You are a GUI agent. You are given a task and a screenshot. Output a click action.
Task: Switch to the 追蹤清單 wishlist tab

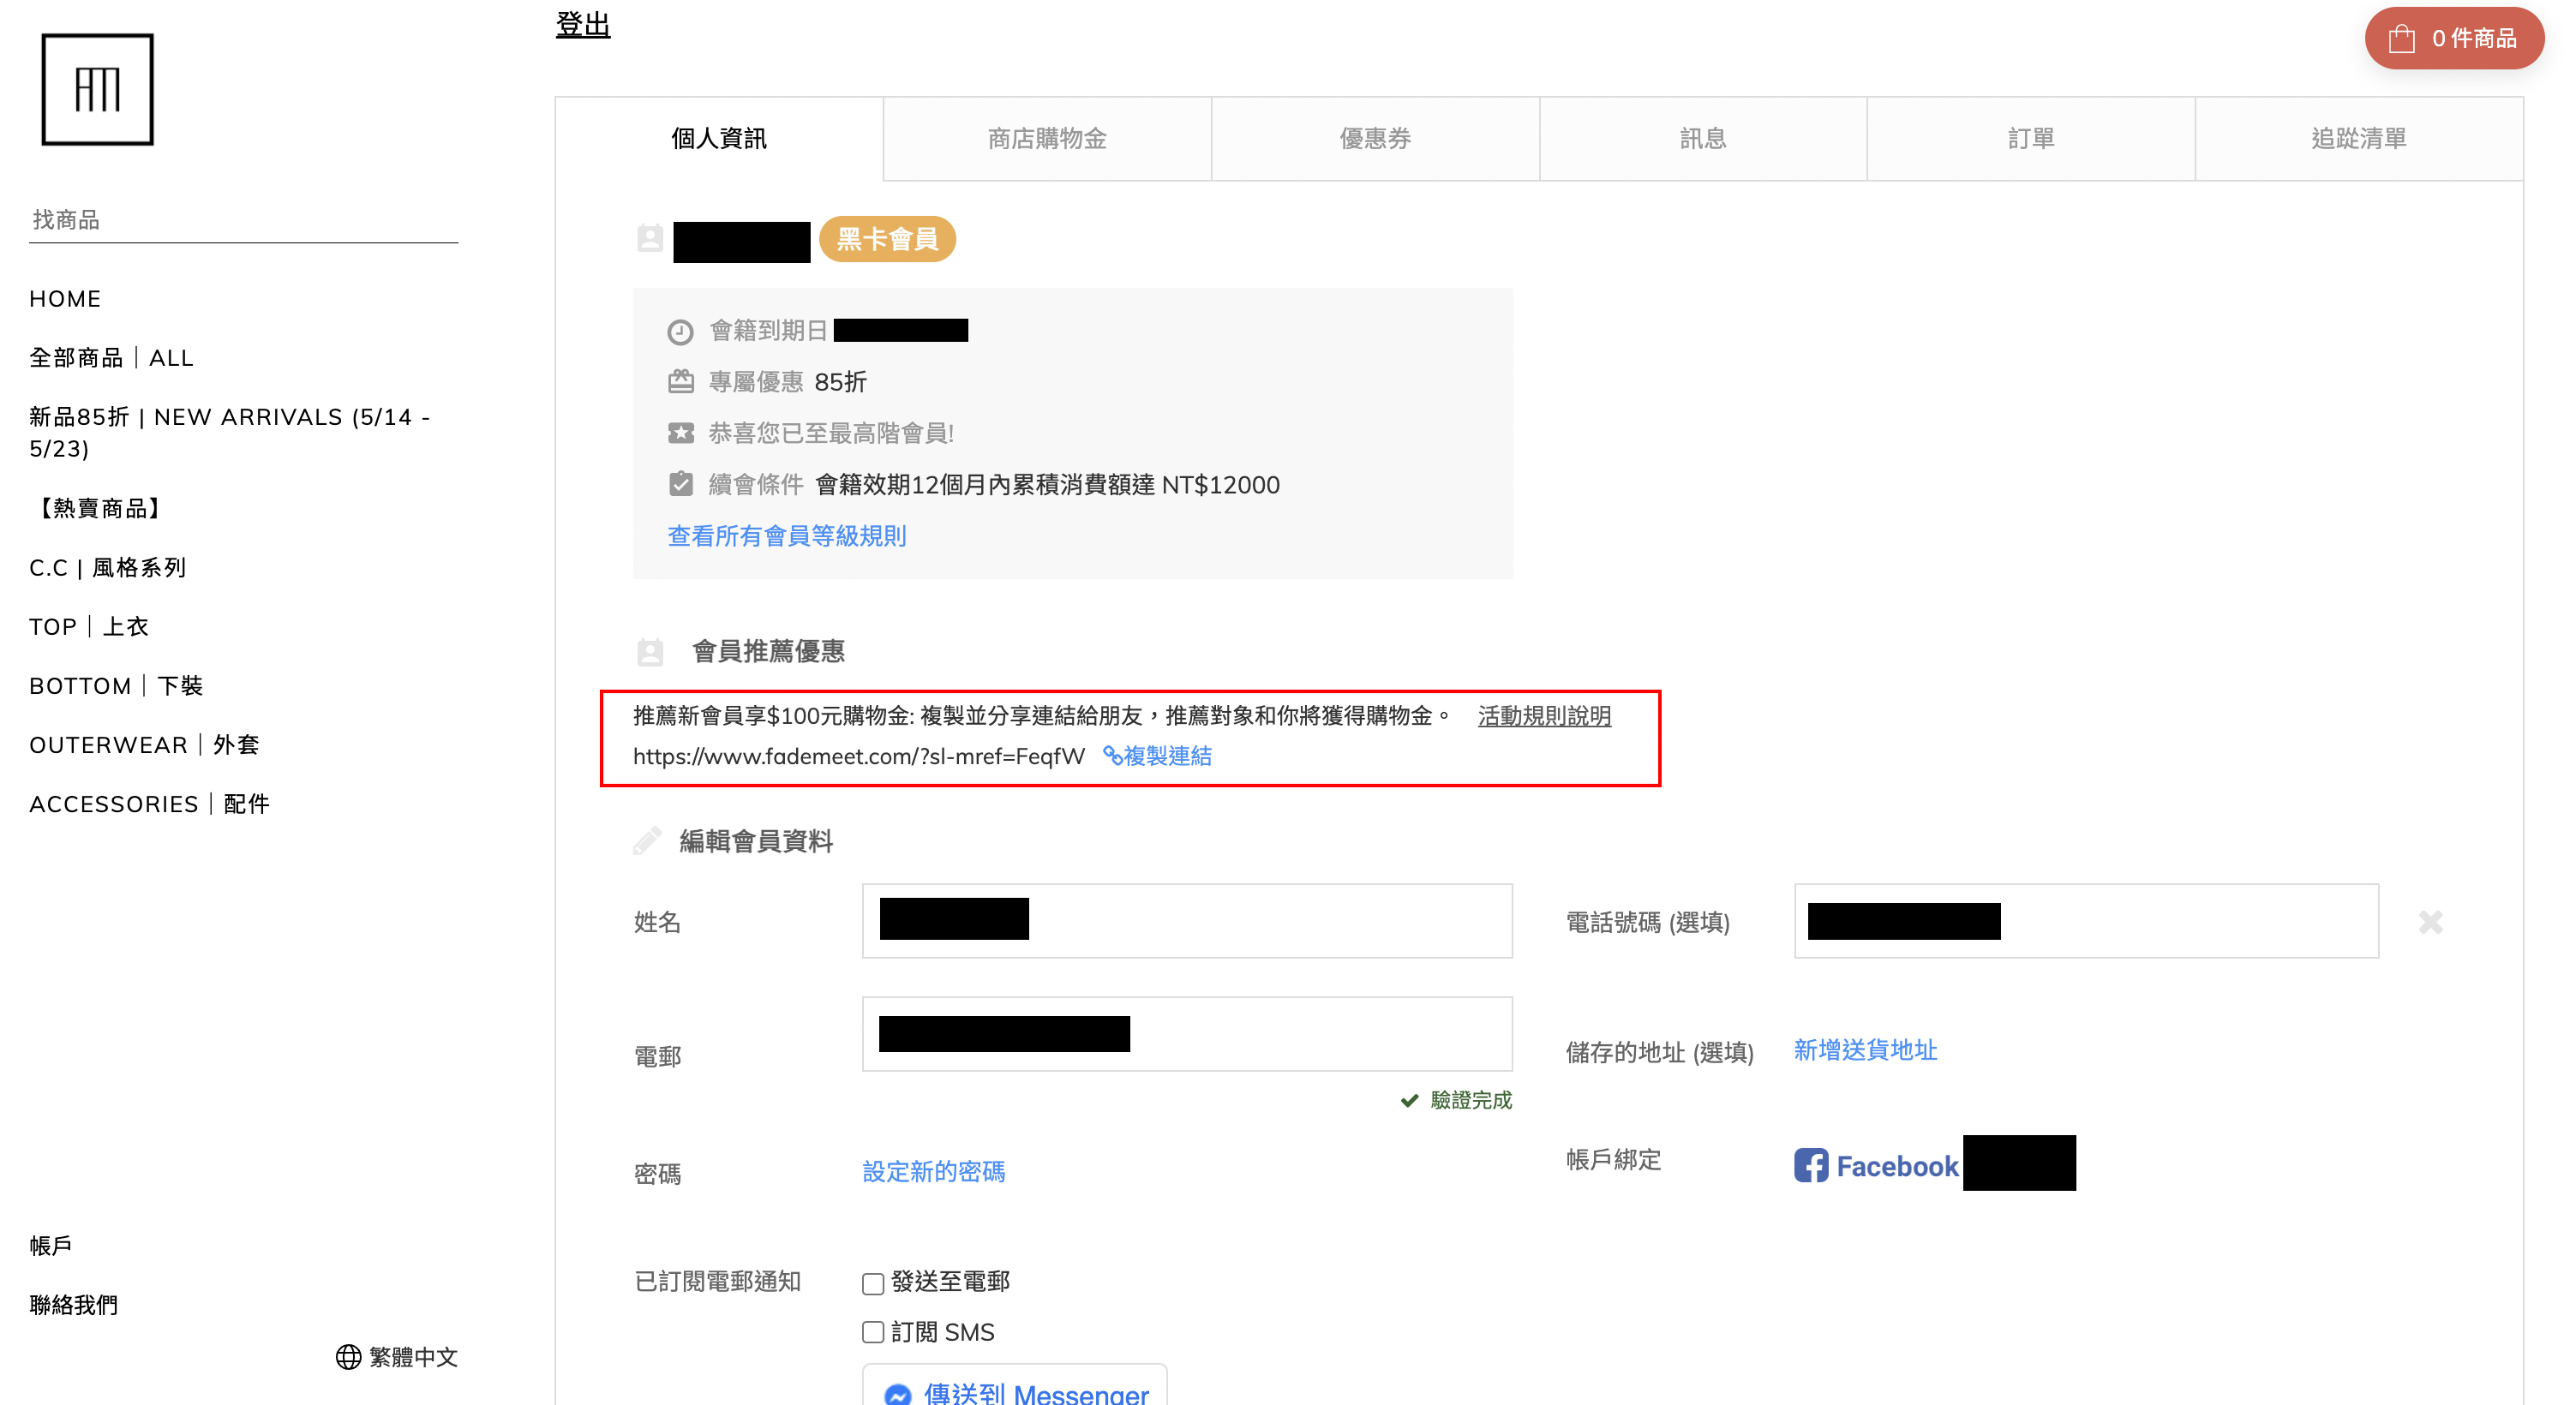pyautogui.click(x=2358, y=139)
